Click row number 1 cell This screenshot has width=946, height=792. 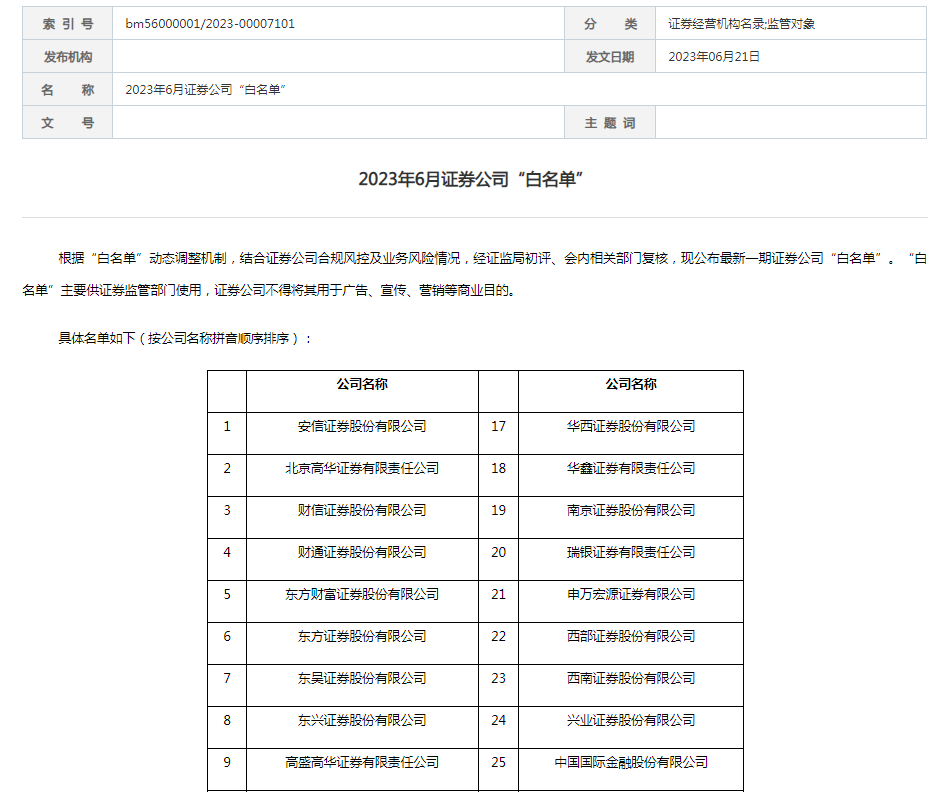coord(227,433)
